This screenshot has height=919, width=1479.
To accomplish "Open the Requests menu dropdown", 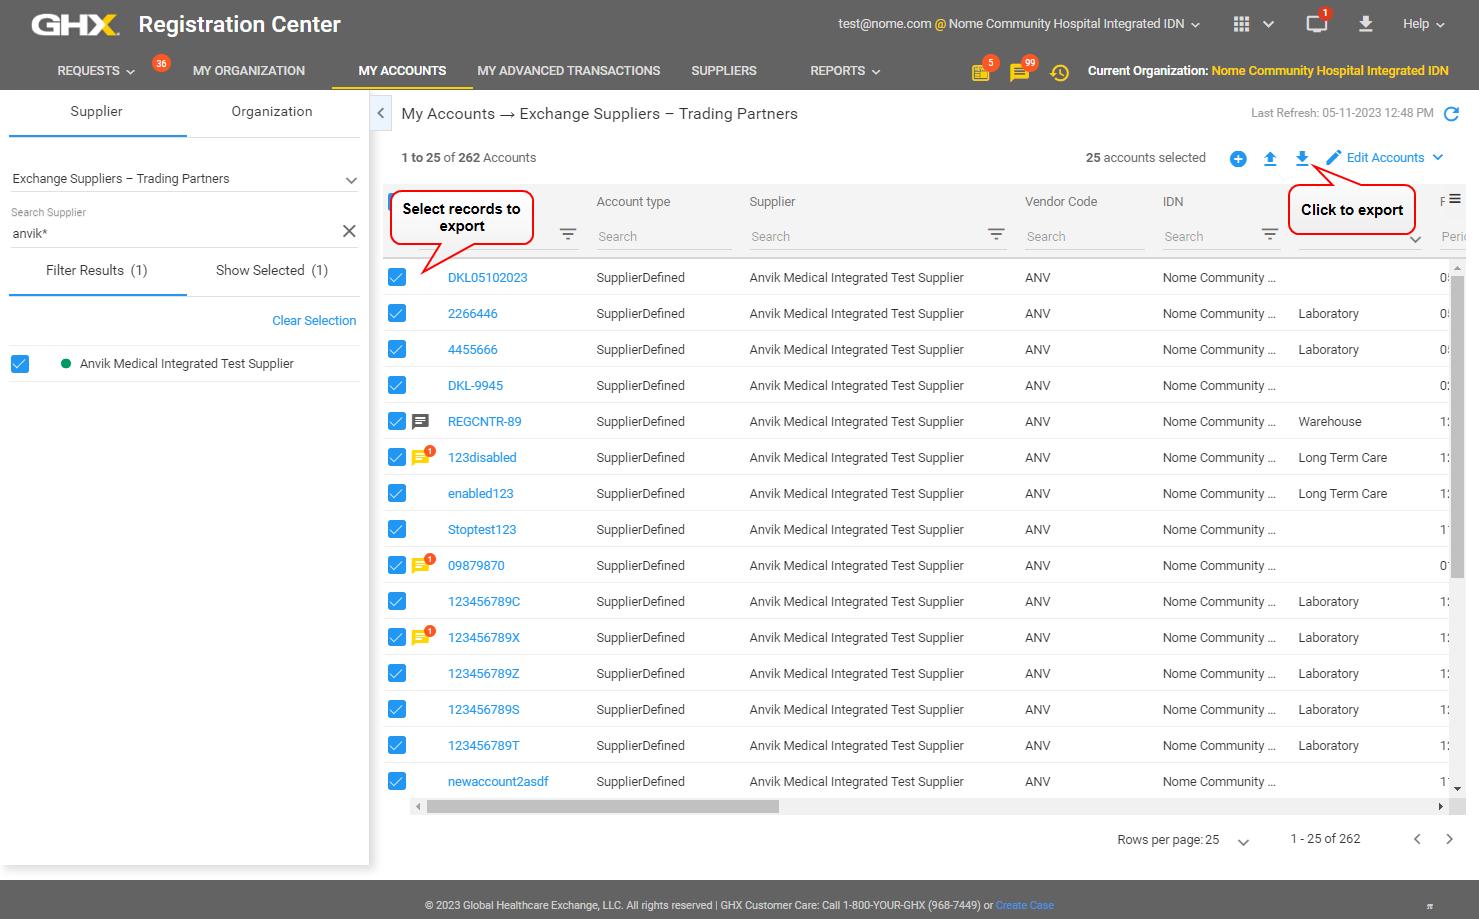I will tap(96, 71).
